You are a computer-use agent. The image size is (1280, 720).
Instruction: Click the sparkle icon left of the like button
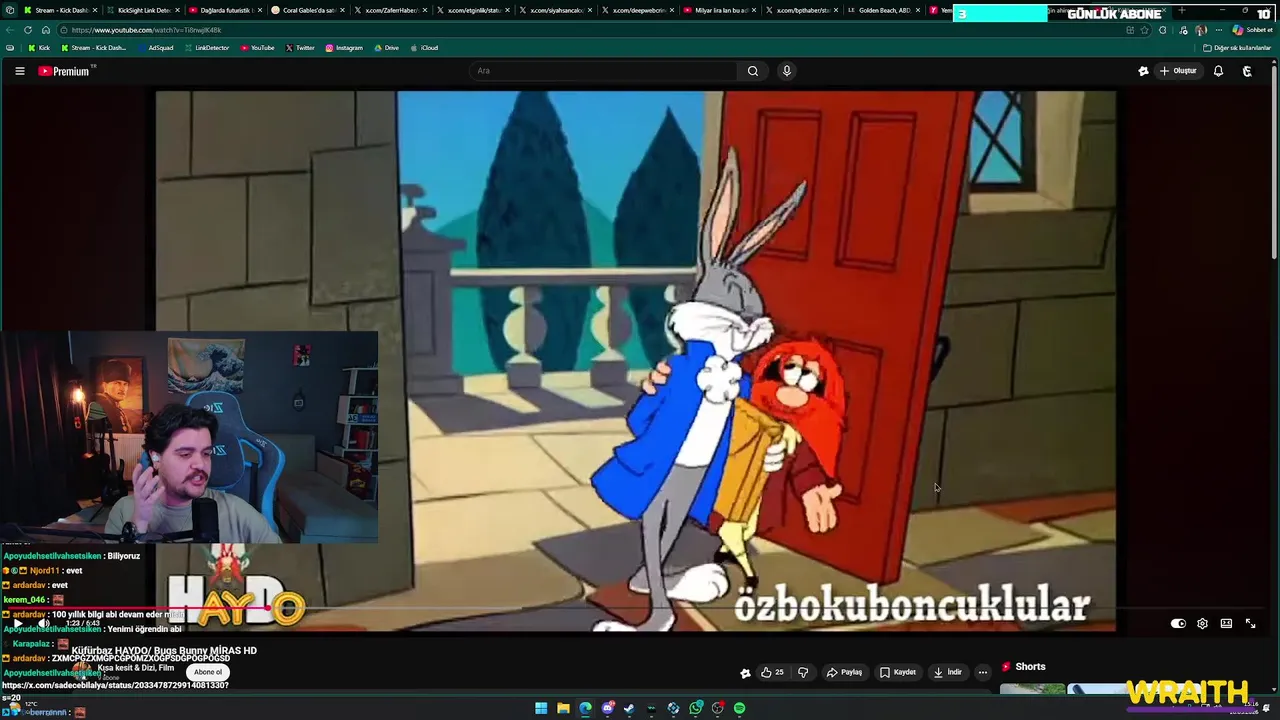coord(745,673)
